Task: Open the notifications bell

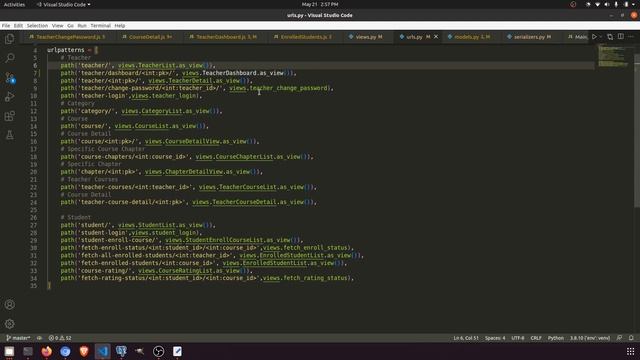Action: click(x=631, y=338)
